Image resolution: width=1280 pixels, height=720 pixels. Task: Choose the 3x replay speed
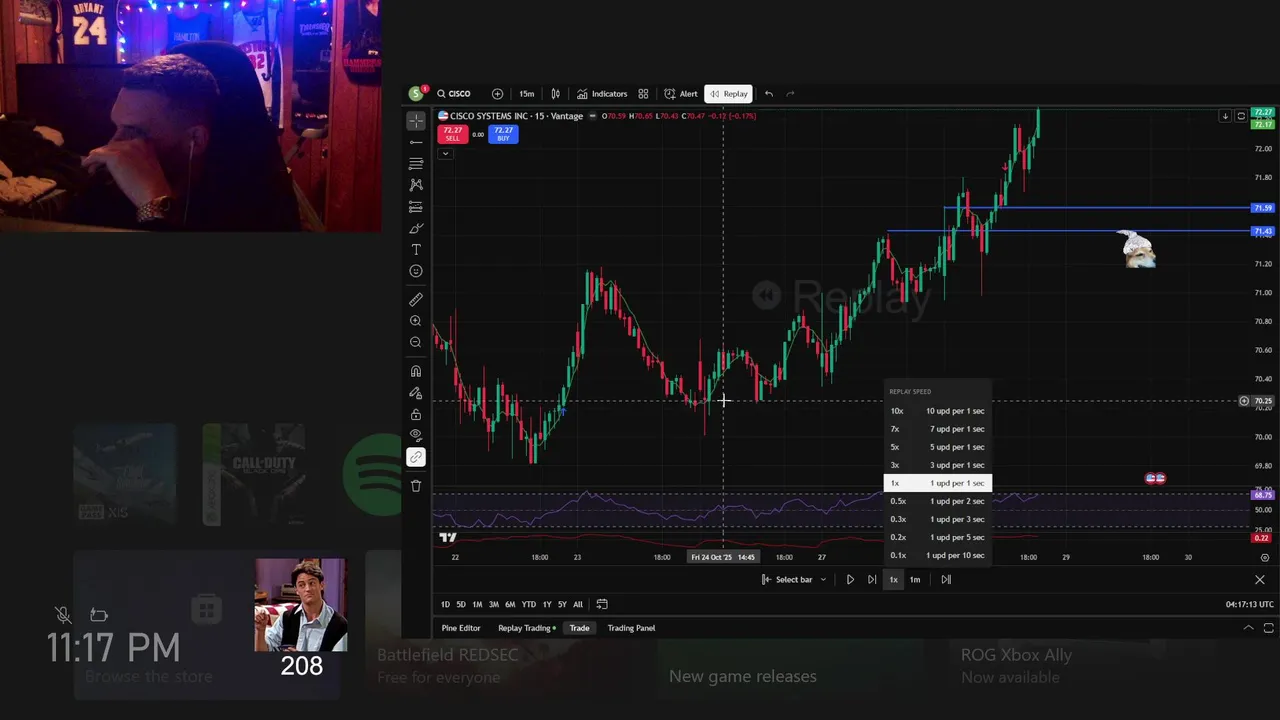937,465
